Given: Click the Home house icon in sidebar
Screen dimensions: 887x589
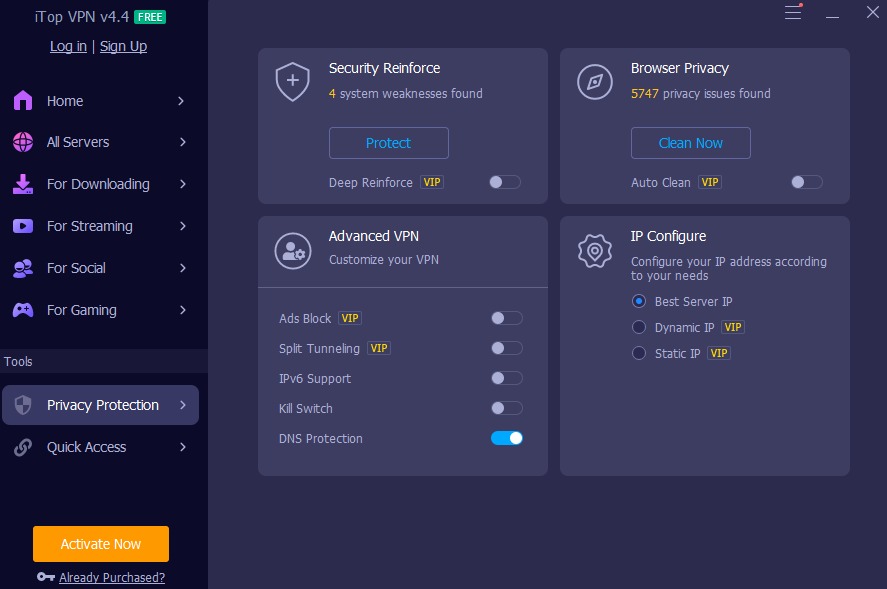Looking at the screenshot, I should [22, 101].
